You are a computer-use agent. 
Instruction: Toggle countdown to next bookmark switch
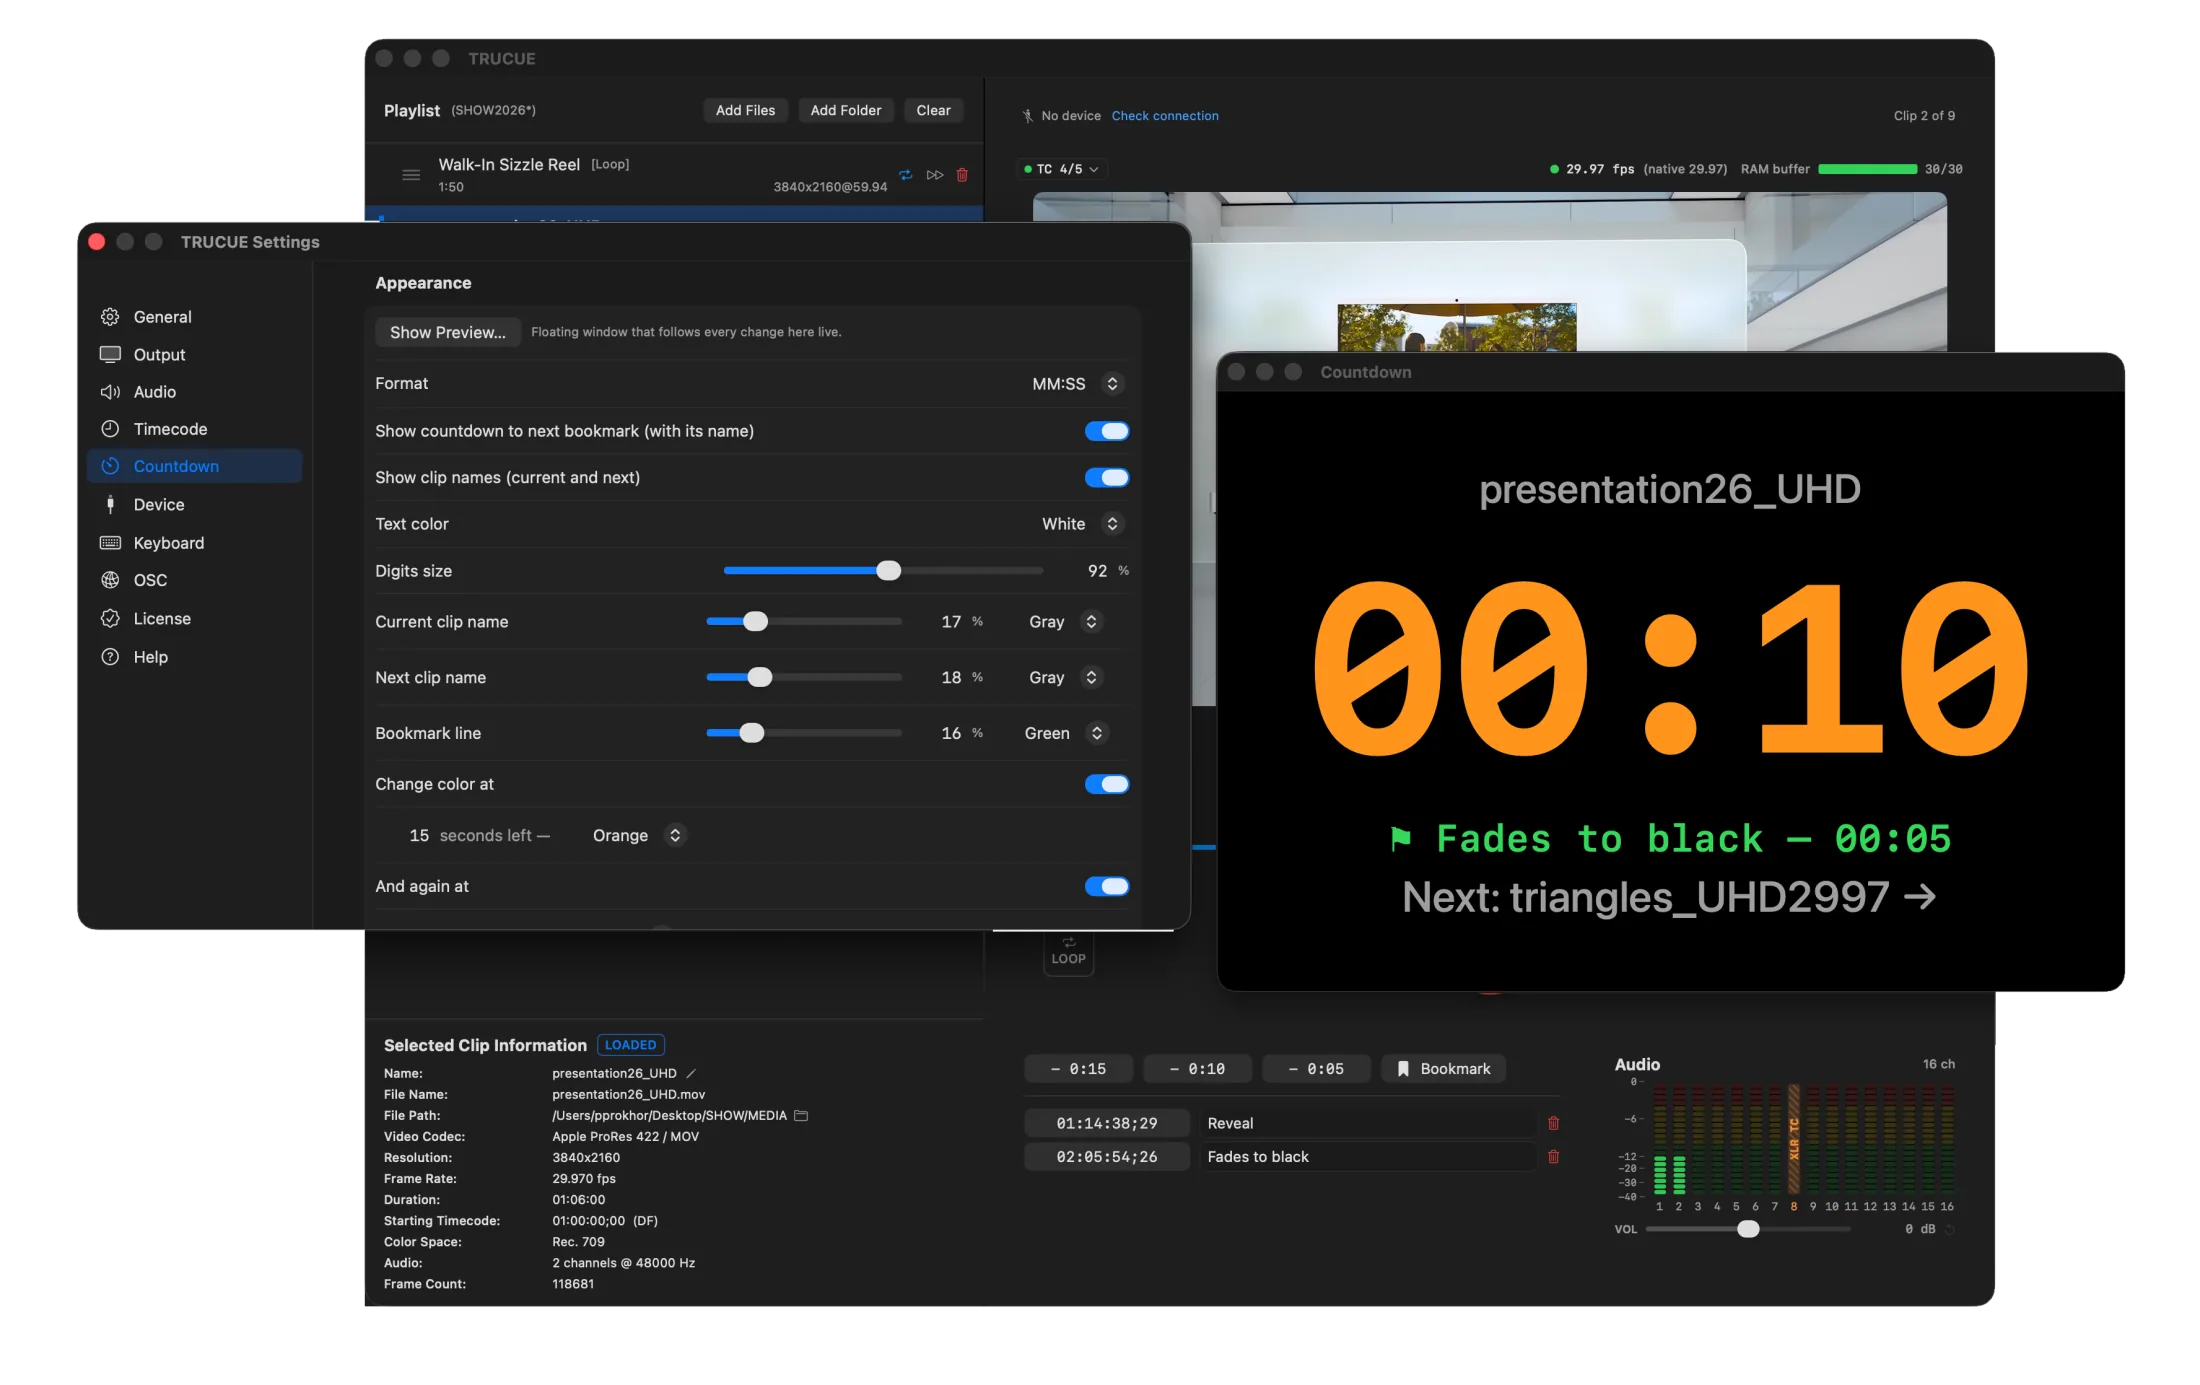pos(1107,431)
